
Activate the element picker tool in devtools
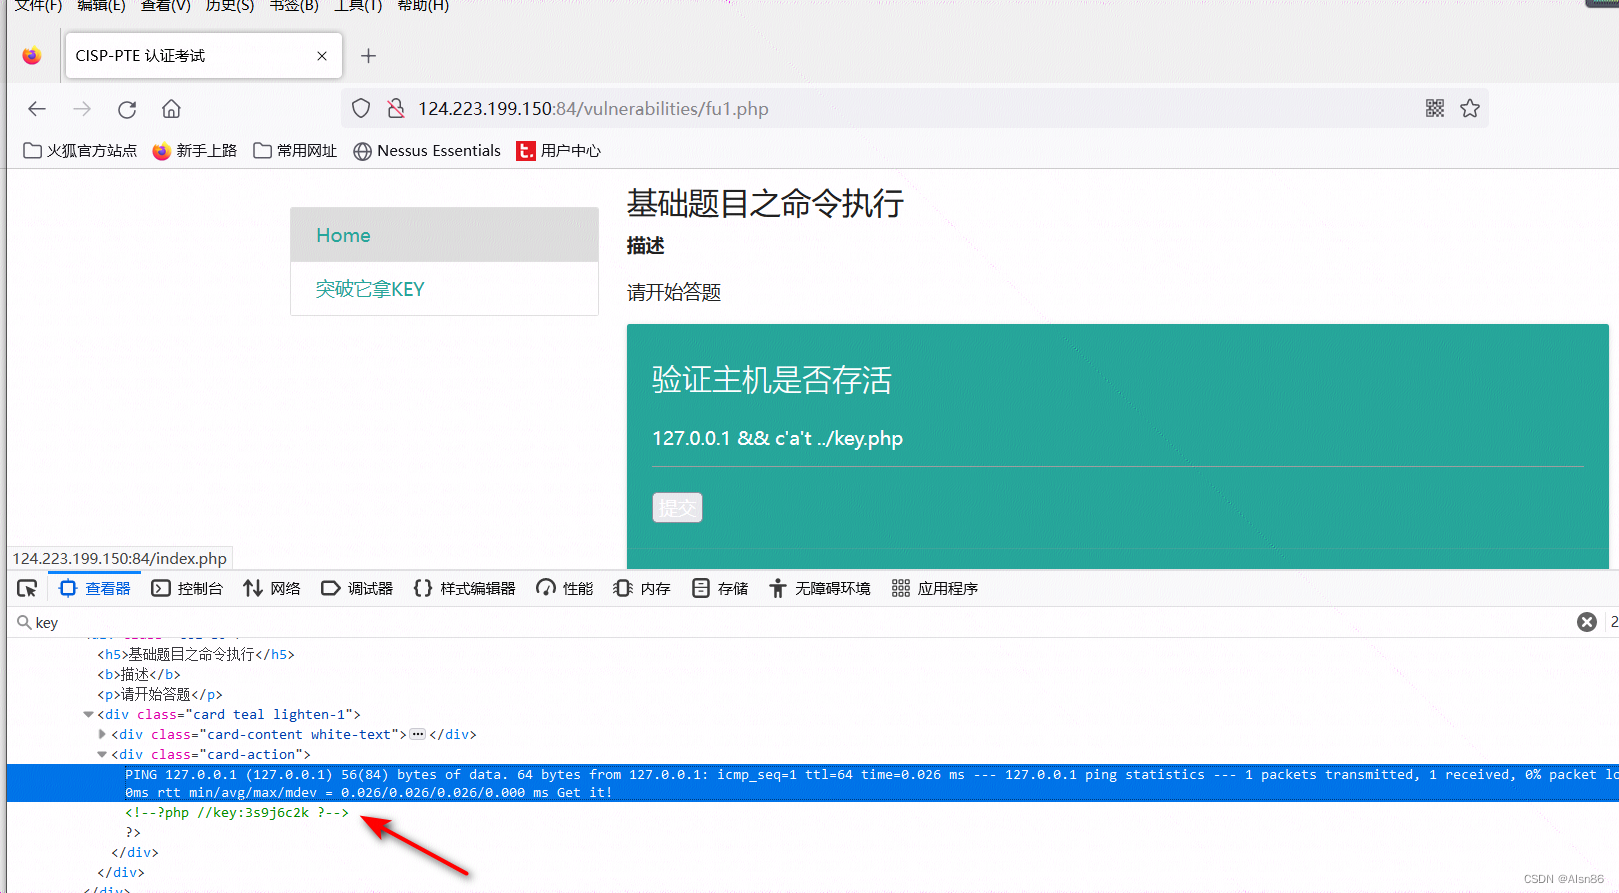pos(27,588)
